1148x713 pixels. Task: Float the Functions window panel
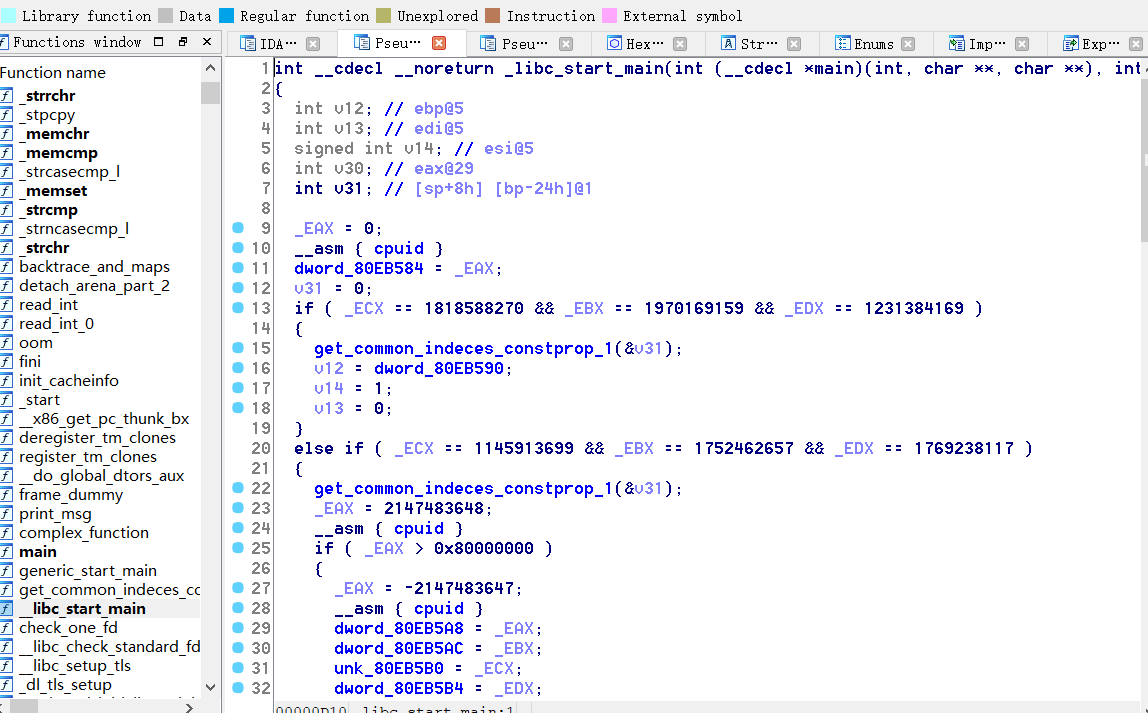click(x=183, y=42)
